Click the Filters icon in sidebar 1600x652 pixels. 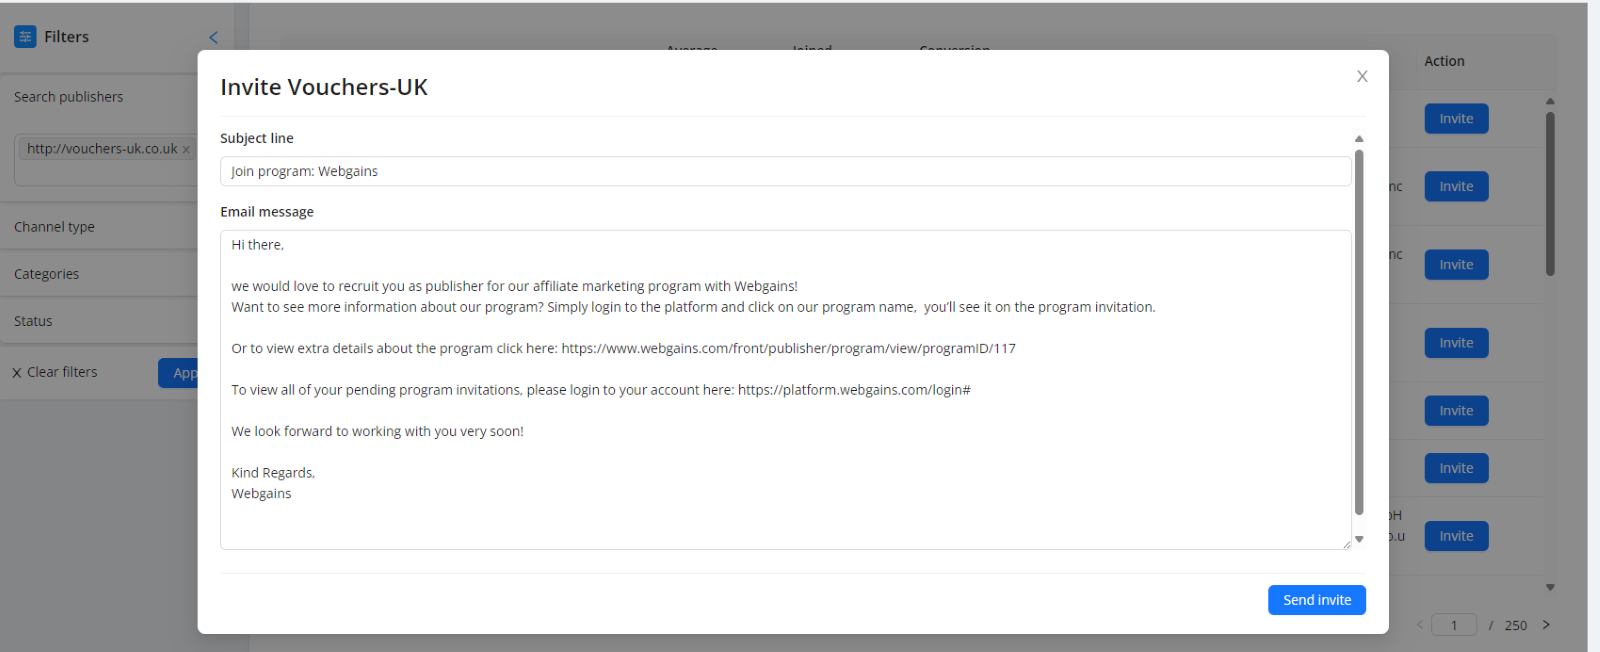coord(25,37)
